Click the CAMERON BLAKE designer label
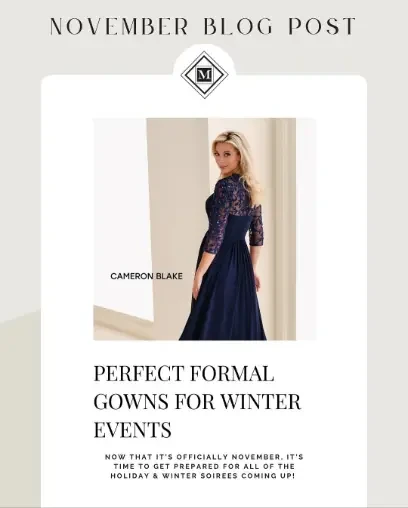 pyautogui.click(x=146, y=276)
